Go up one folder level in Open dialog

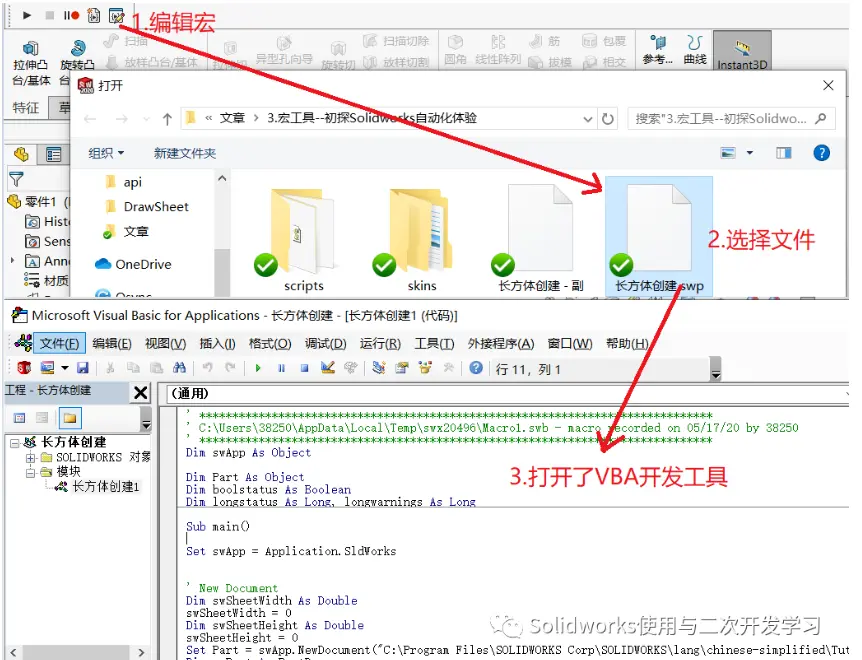(x=167, y=119)
